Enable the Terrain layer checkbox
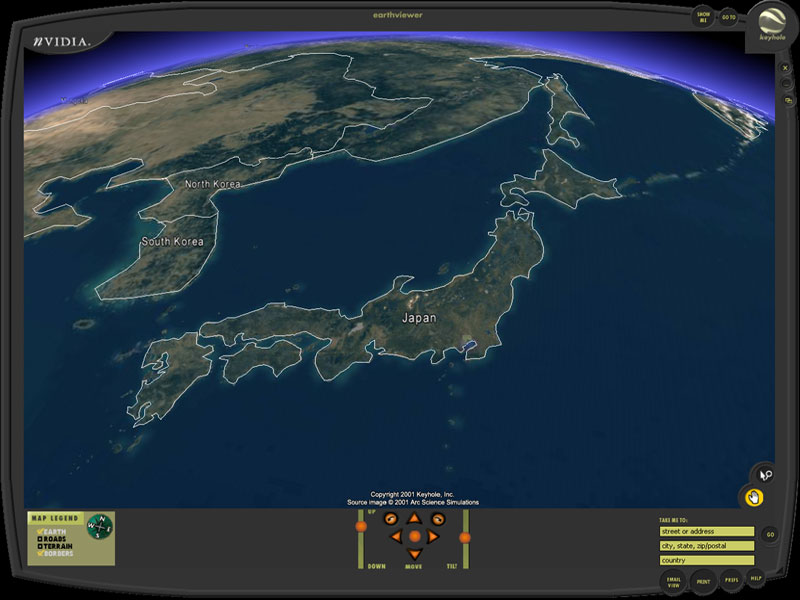 tap(40, 546)
